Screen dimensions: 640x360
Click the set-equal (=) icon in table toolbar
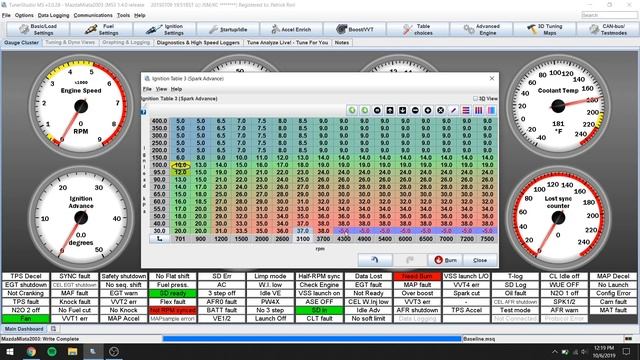(x=377, y=110)
